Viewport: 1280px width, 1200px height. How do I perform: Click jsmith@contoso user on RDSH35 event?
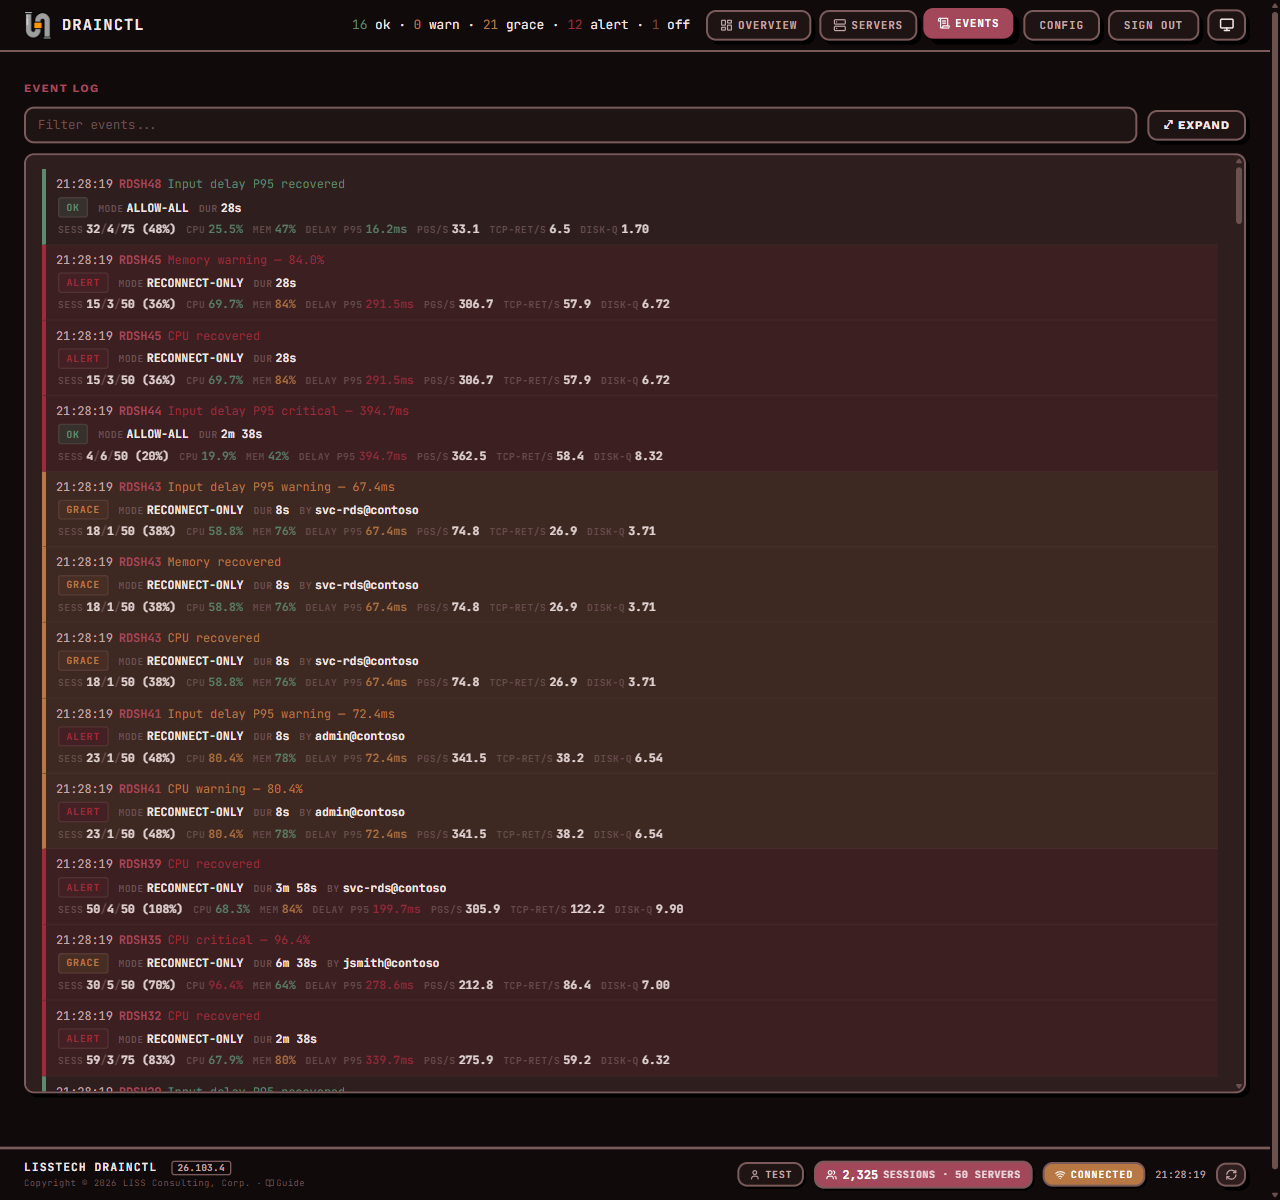coord(391,963)
